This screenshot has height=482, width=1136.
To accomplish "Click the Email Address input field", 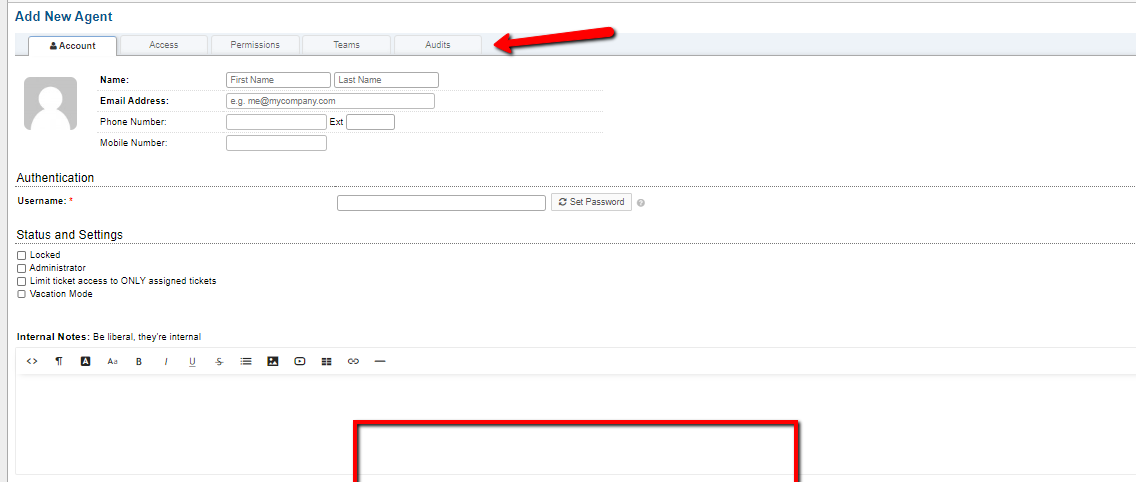I will (x=330, y=101).
